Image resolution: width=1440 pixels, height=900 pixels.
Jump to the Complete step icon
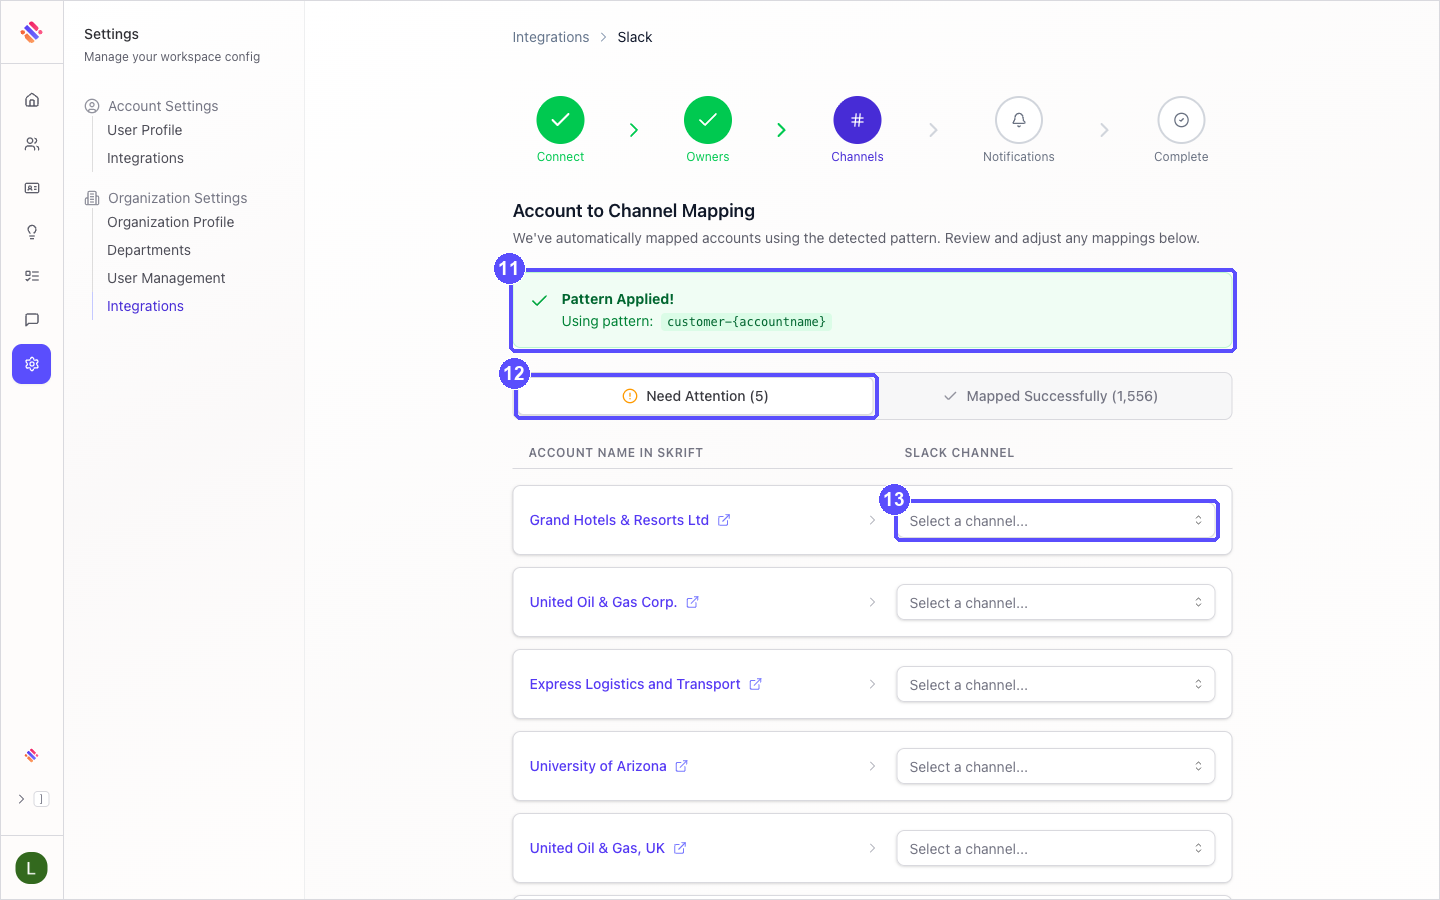tap(1181, 120)
